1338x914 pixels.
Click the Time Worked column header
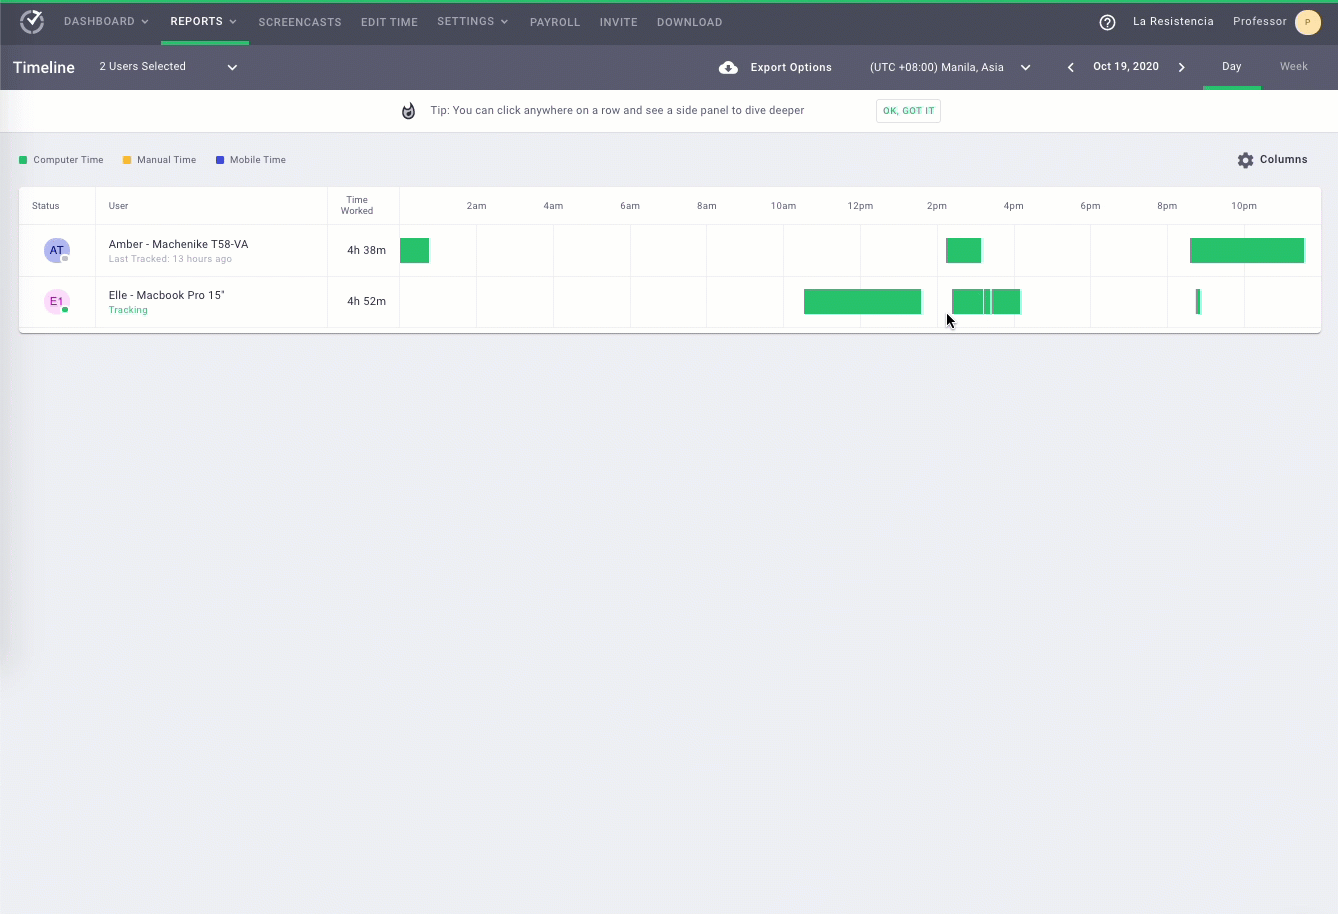(357, 205)
